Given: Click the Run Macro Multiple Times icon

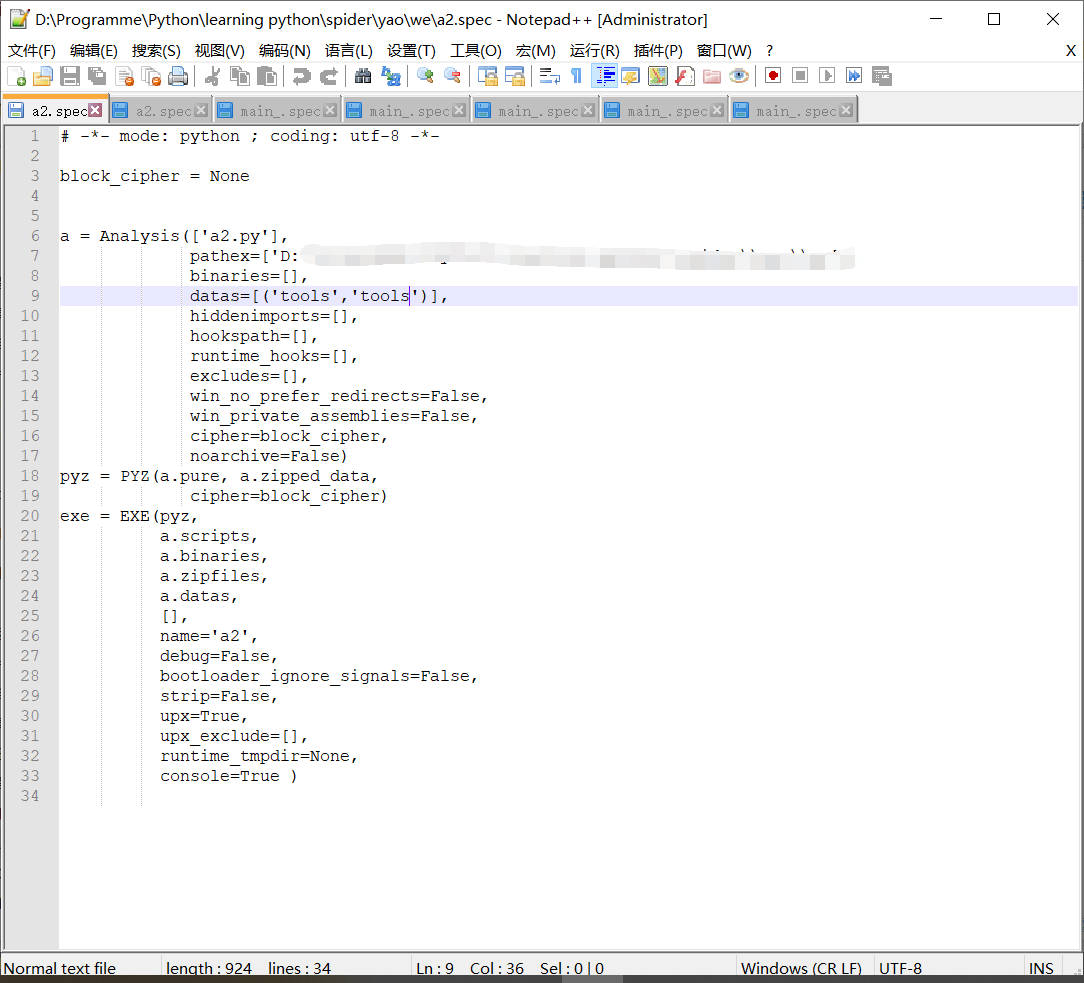Looking at the screenshot, I should tap(854, 76).
